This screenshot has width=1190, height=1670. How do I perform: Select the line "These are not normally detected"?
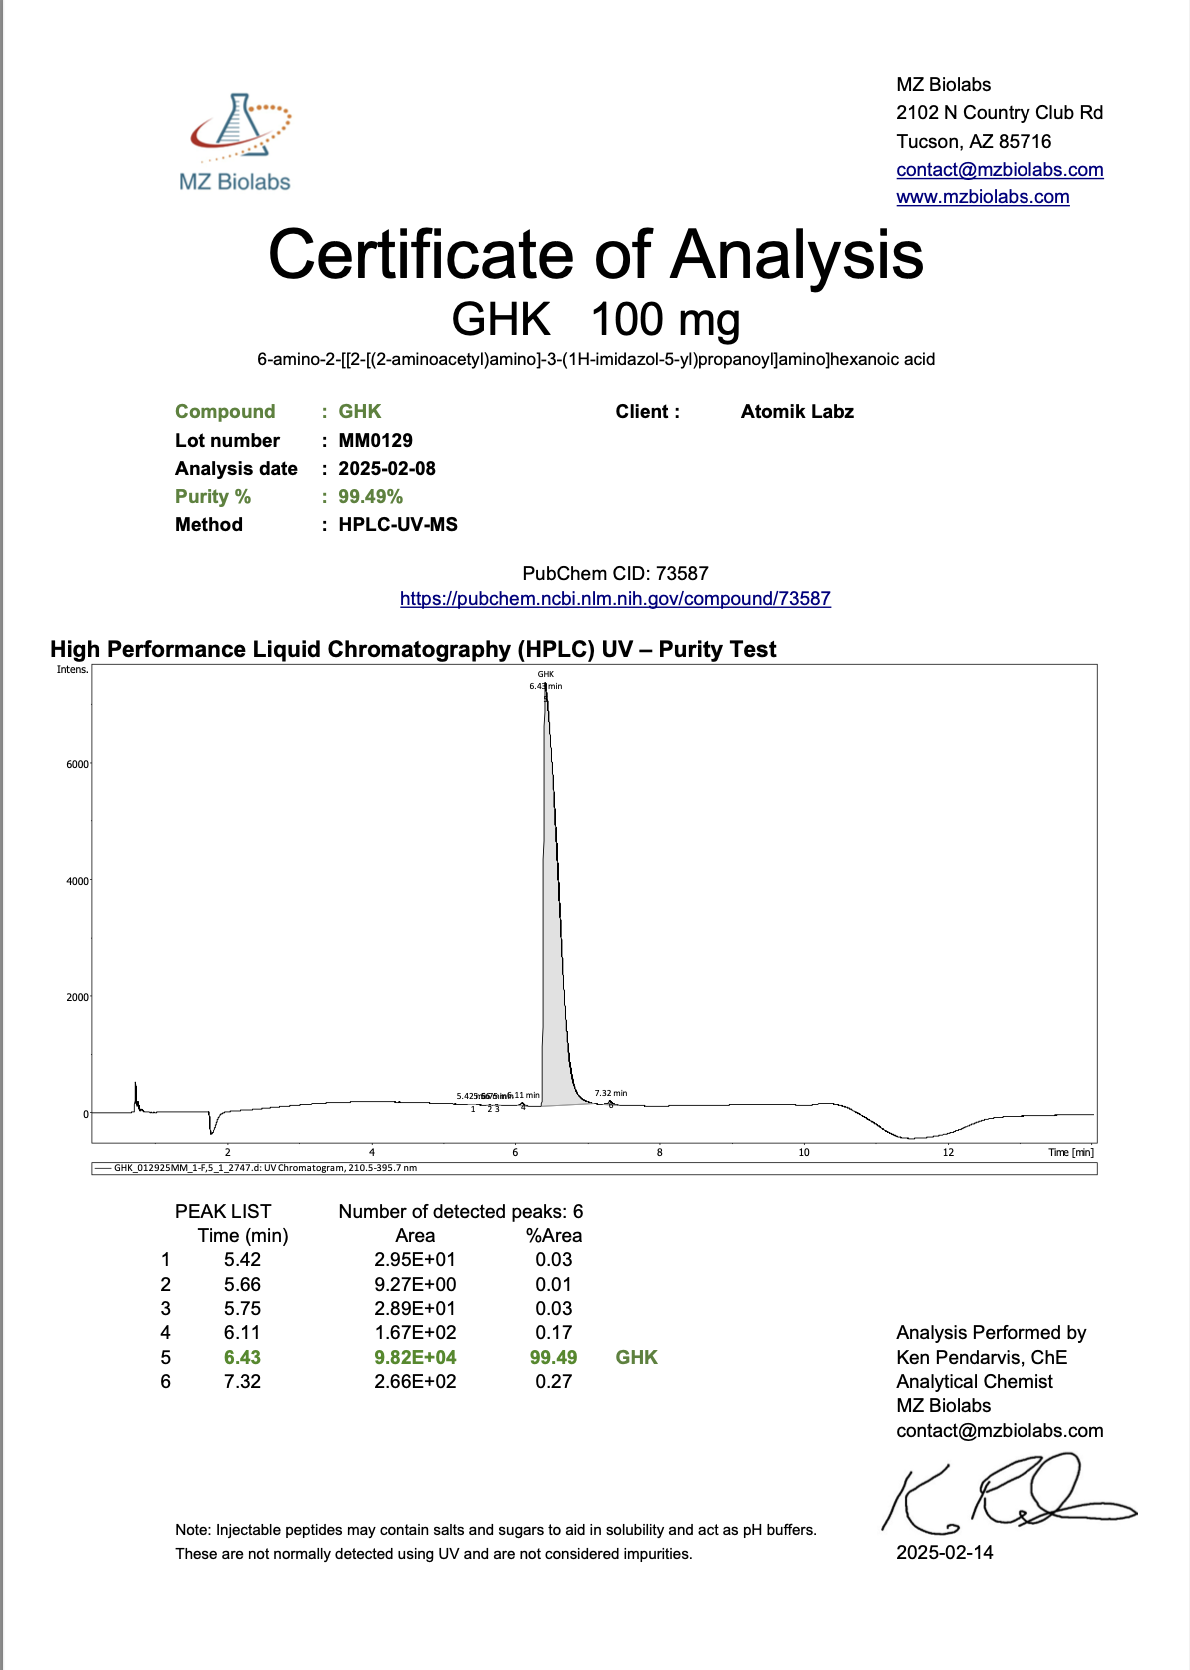coord(434,1554)
